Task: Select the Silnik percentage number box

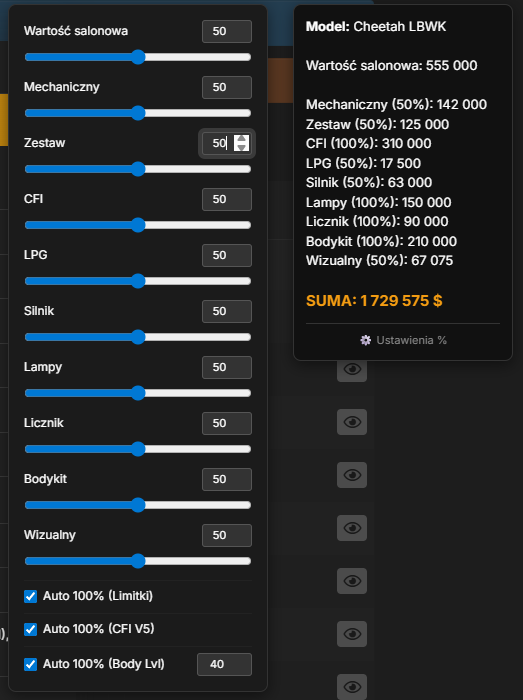Action: [227, 311]
